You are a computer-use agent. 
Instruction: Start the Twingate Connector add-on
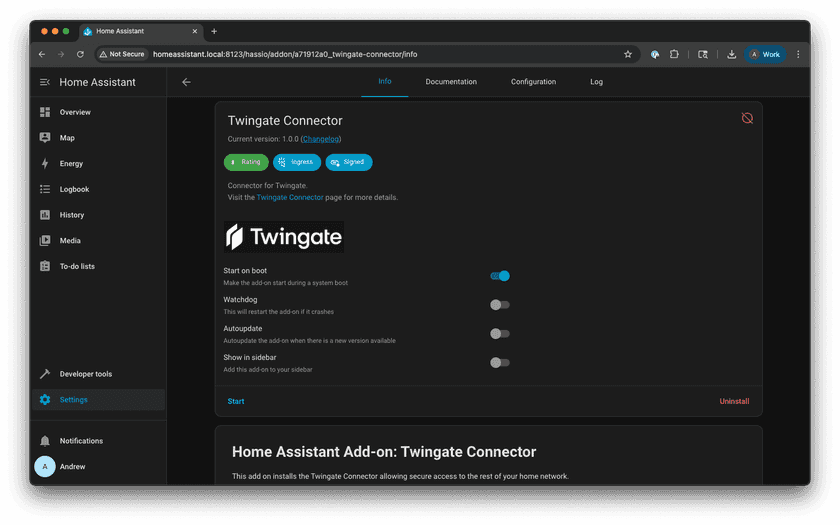236,401
